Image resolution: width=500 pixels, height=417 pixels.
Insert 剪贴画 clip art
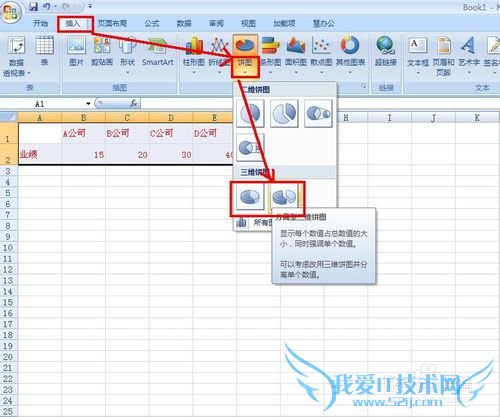[x=102, y=52]
